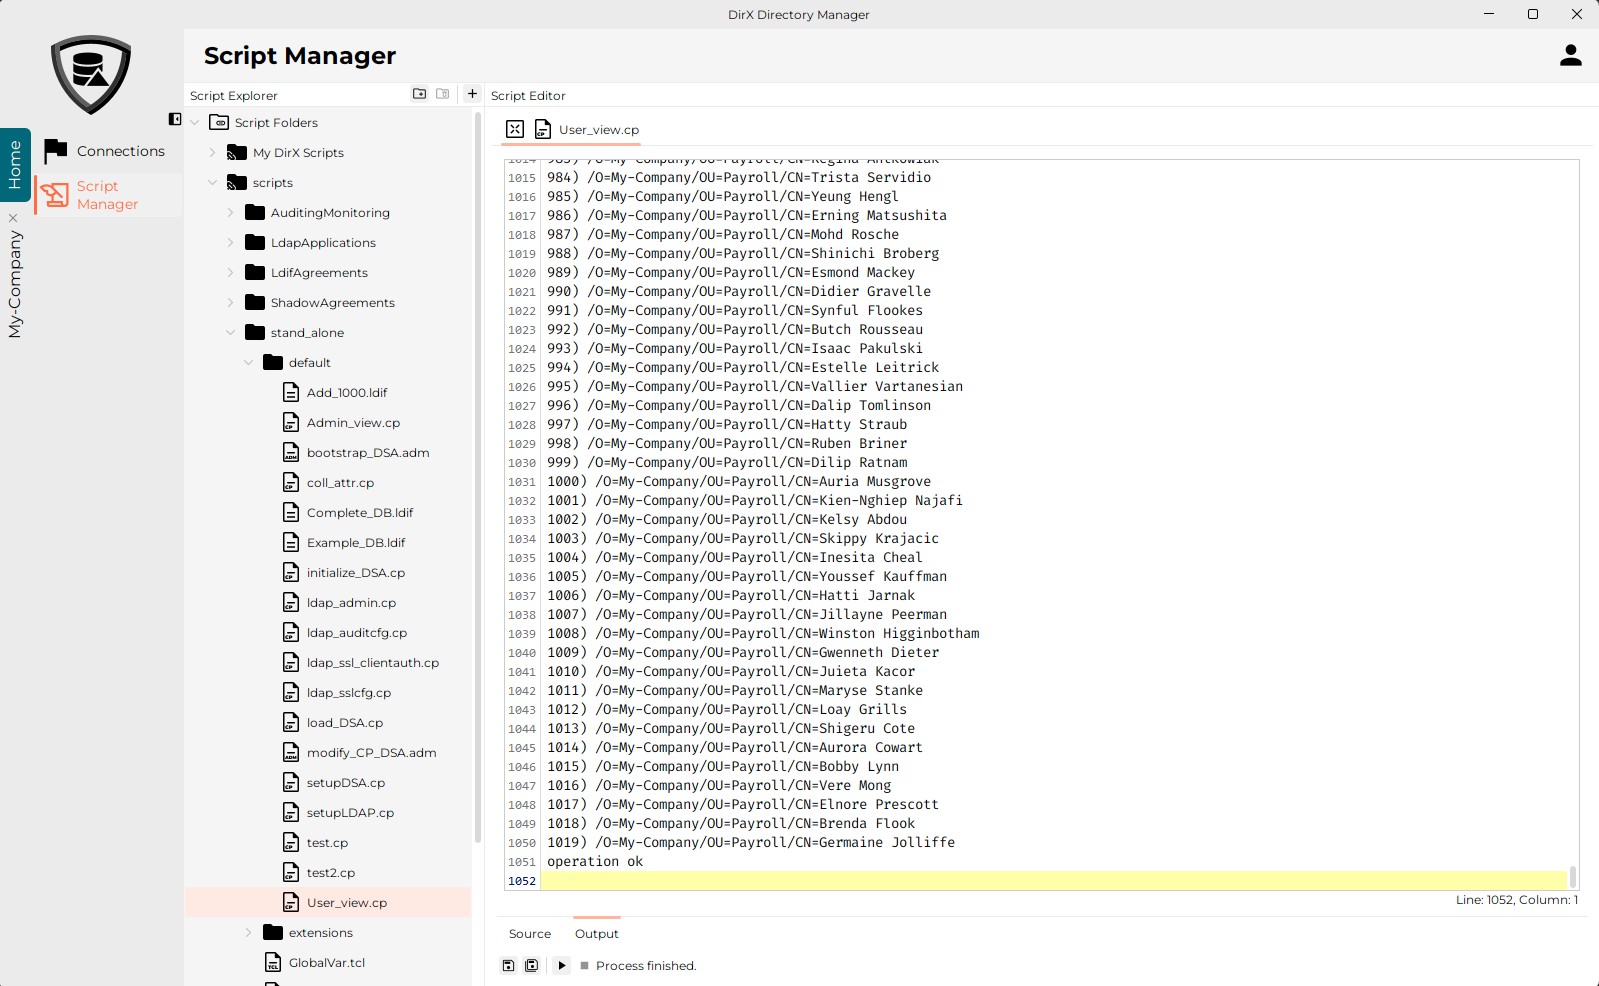Click the GlobalVar.tcl file icon
1599x986 pixels.
coord(273,963)
